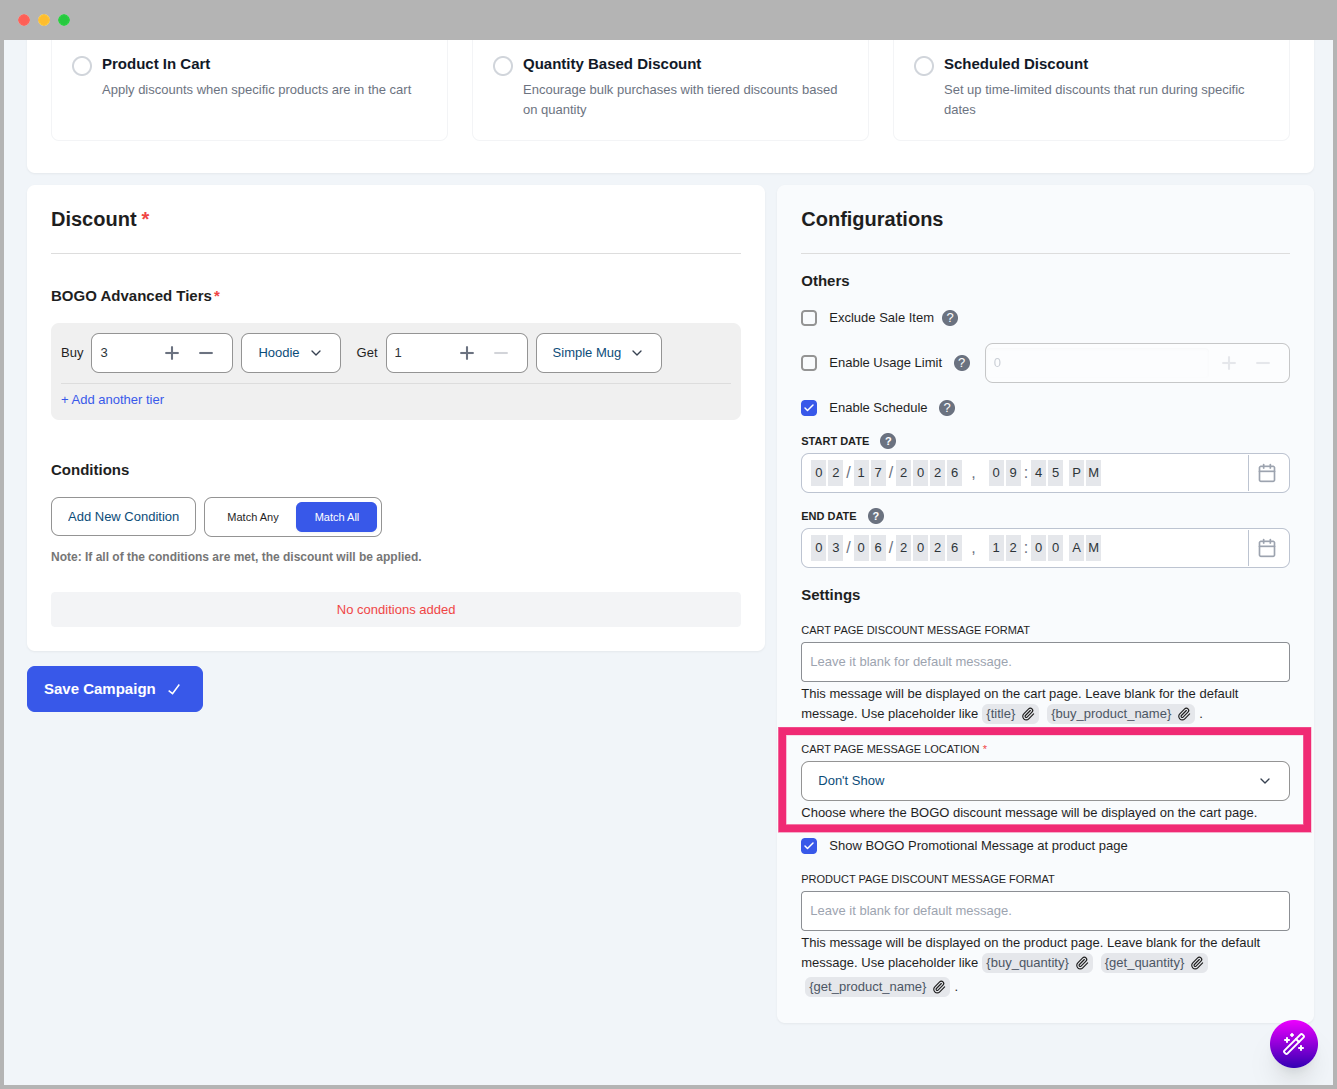Increase the Buy quantity with plus stepper
The image size is (1337, 1089).
[x=172, y=353]
